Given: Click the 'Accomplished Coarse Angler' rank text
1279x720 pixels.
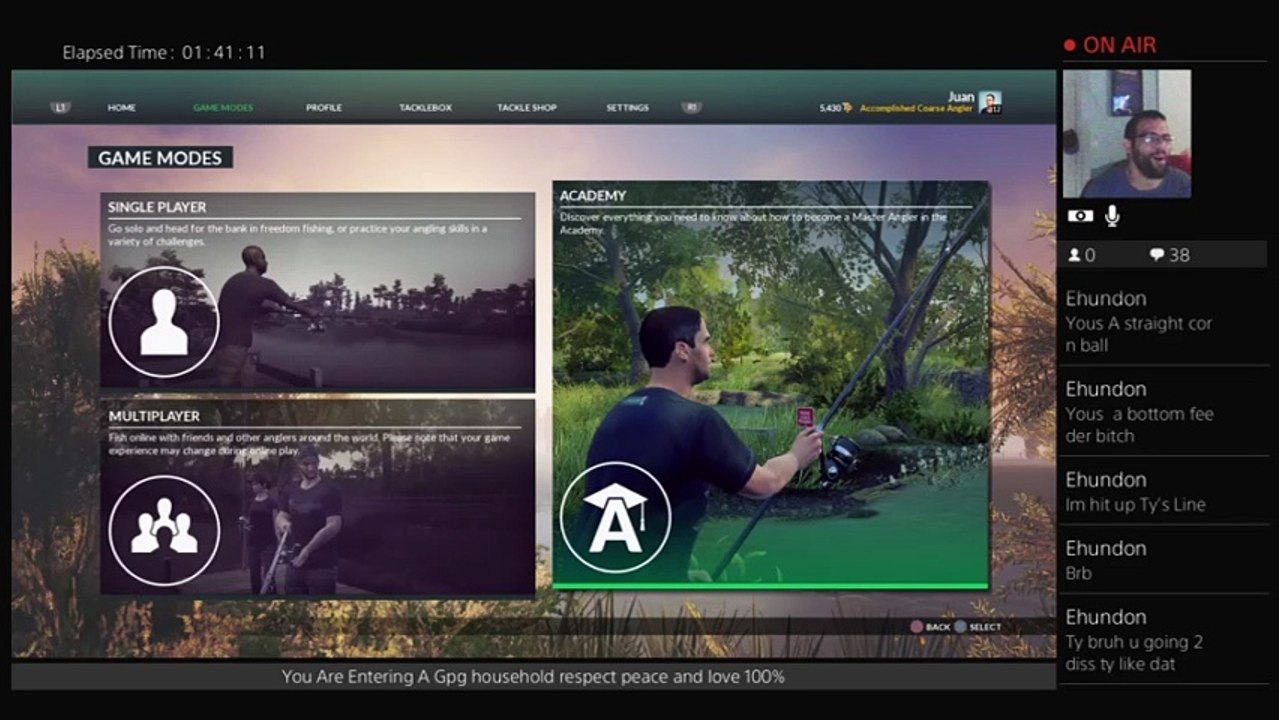Looking at the screenshot, I should pos(916,109).
